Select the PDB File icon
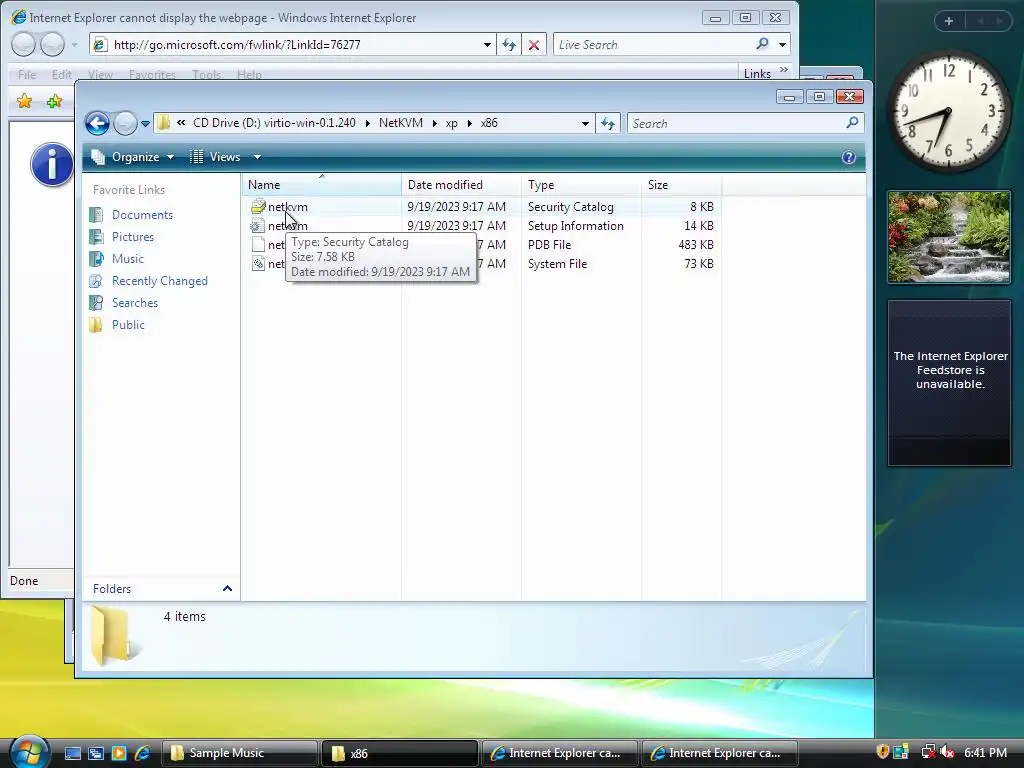The height and width of the screenshot is (768, 1024). 258,245
